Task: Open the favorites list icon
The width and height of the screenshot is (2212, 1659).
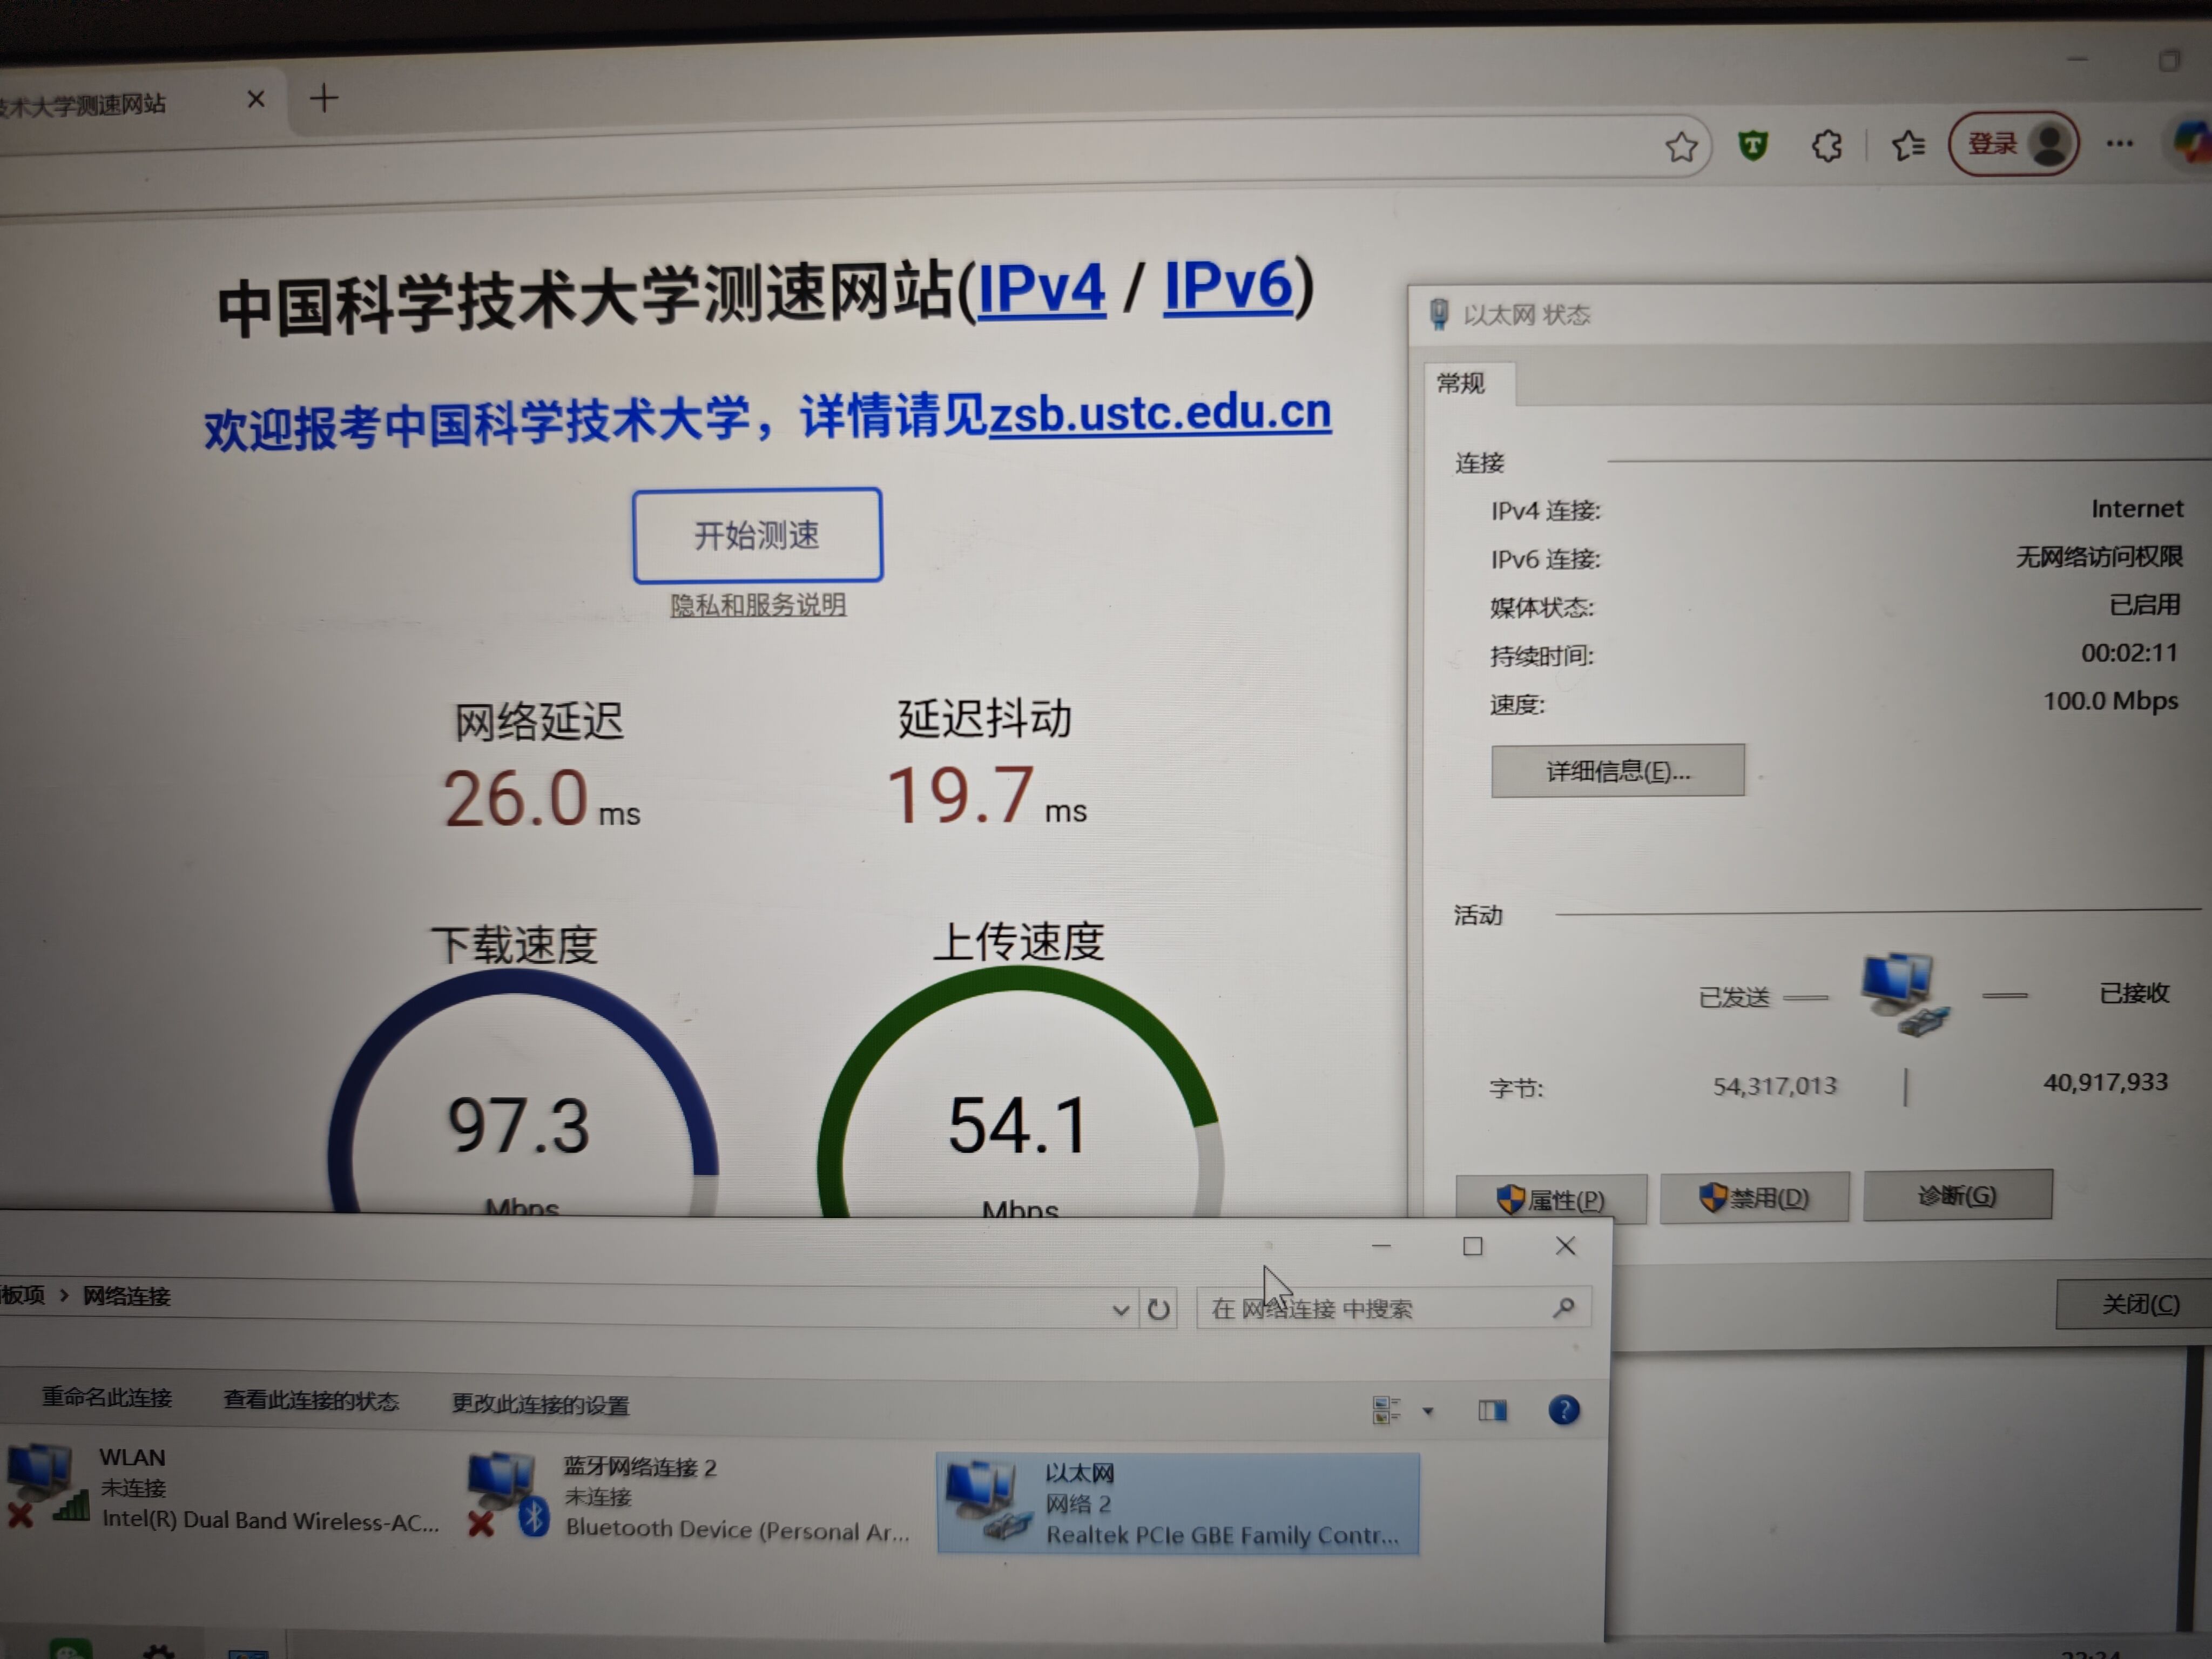Action: coord(1908,146)
